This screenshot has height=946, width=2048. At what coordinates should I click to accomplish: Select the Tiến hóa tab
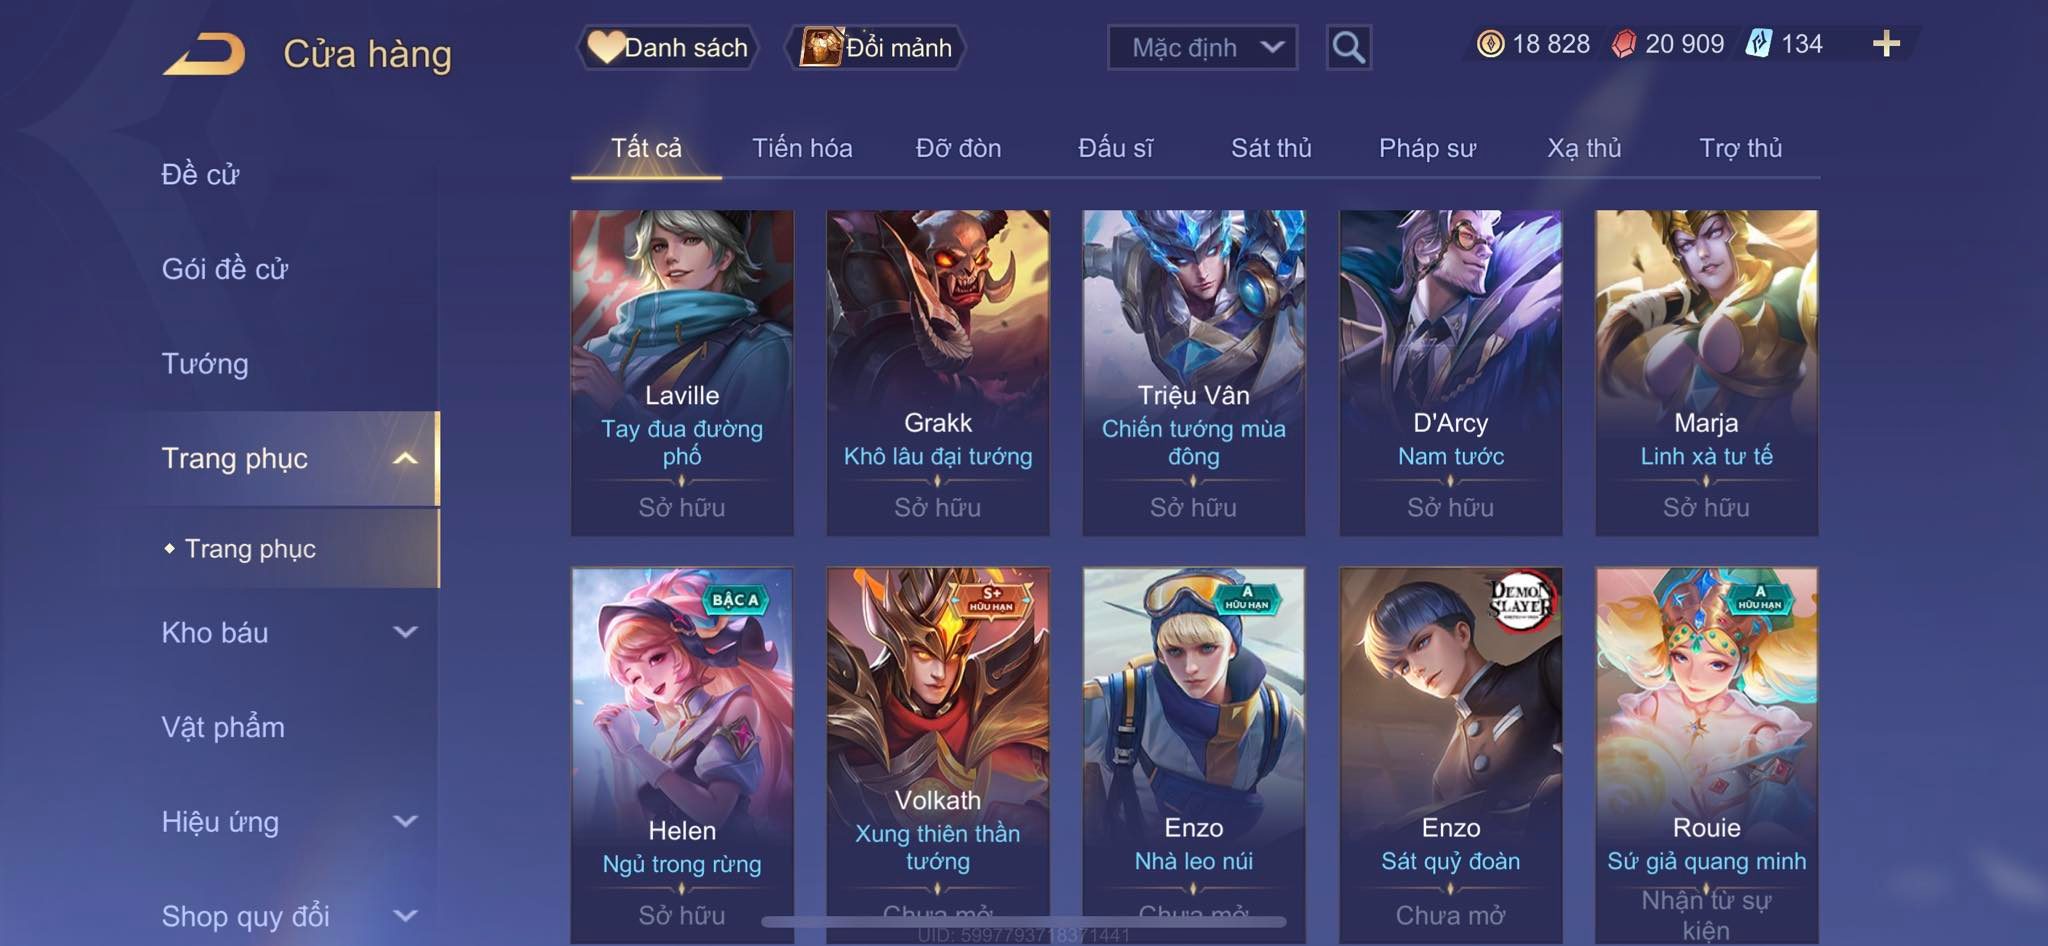(x=802, y=148)
